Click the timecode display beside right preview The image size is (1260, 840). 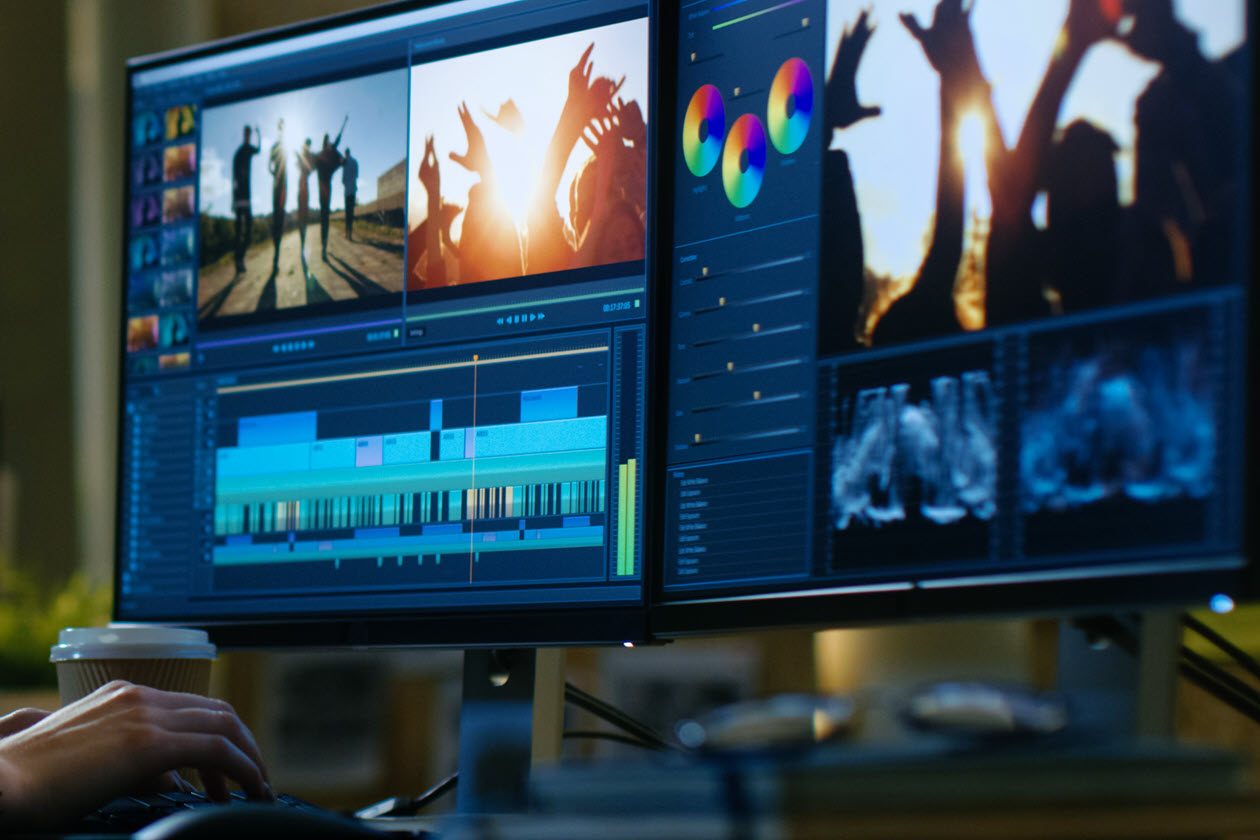[616, 307]
